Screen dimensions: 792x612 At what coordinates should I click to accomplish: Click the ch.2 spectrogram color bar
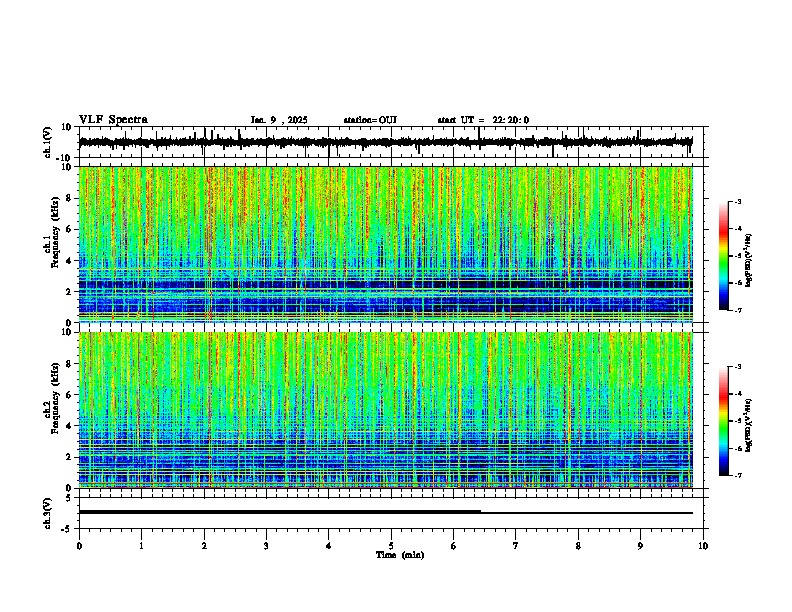[x=724, y=421]
